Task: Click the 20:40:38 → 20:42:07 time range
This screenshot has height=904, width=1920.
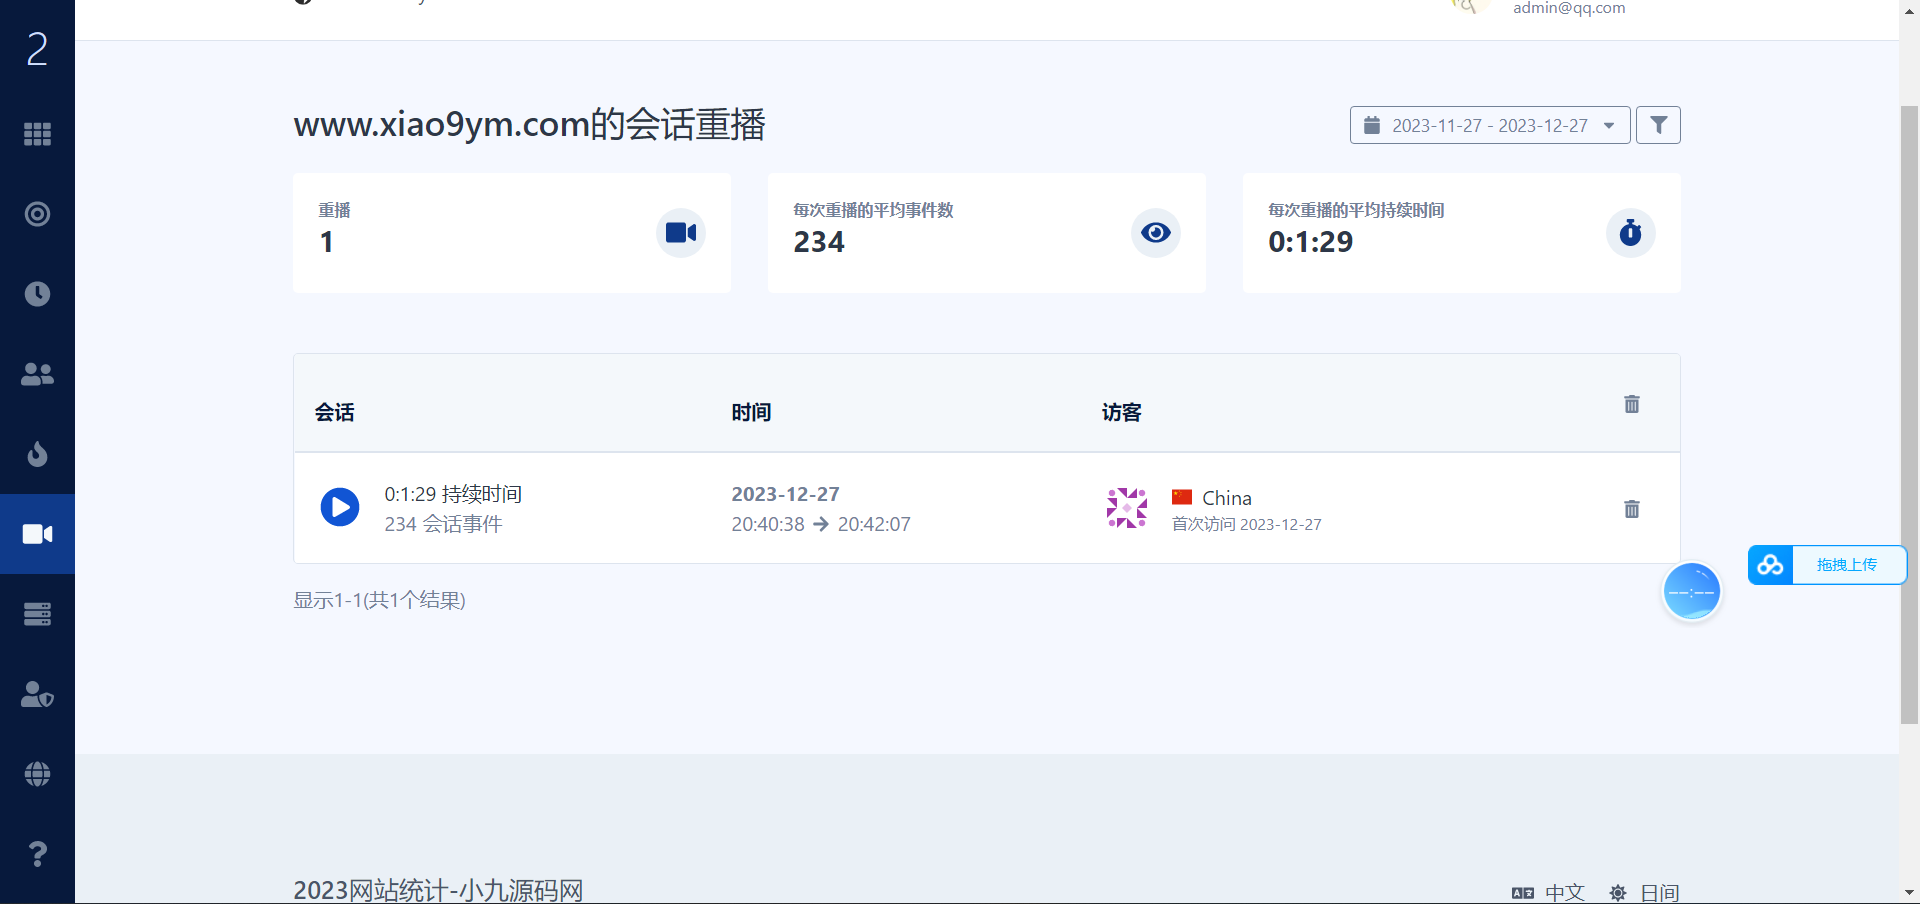Action: [821, 524]
